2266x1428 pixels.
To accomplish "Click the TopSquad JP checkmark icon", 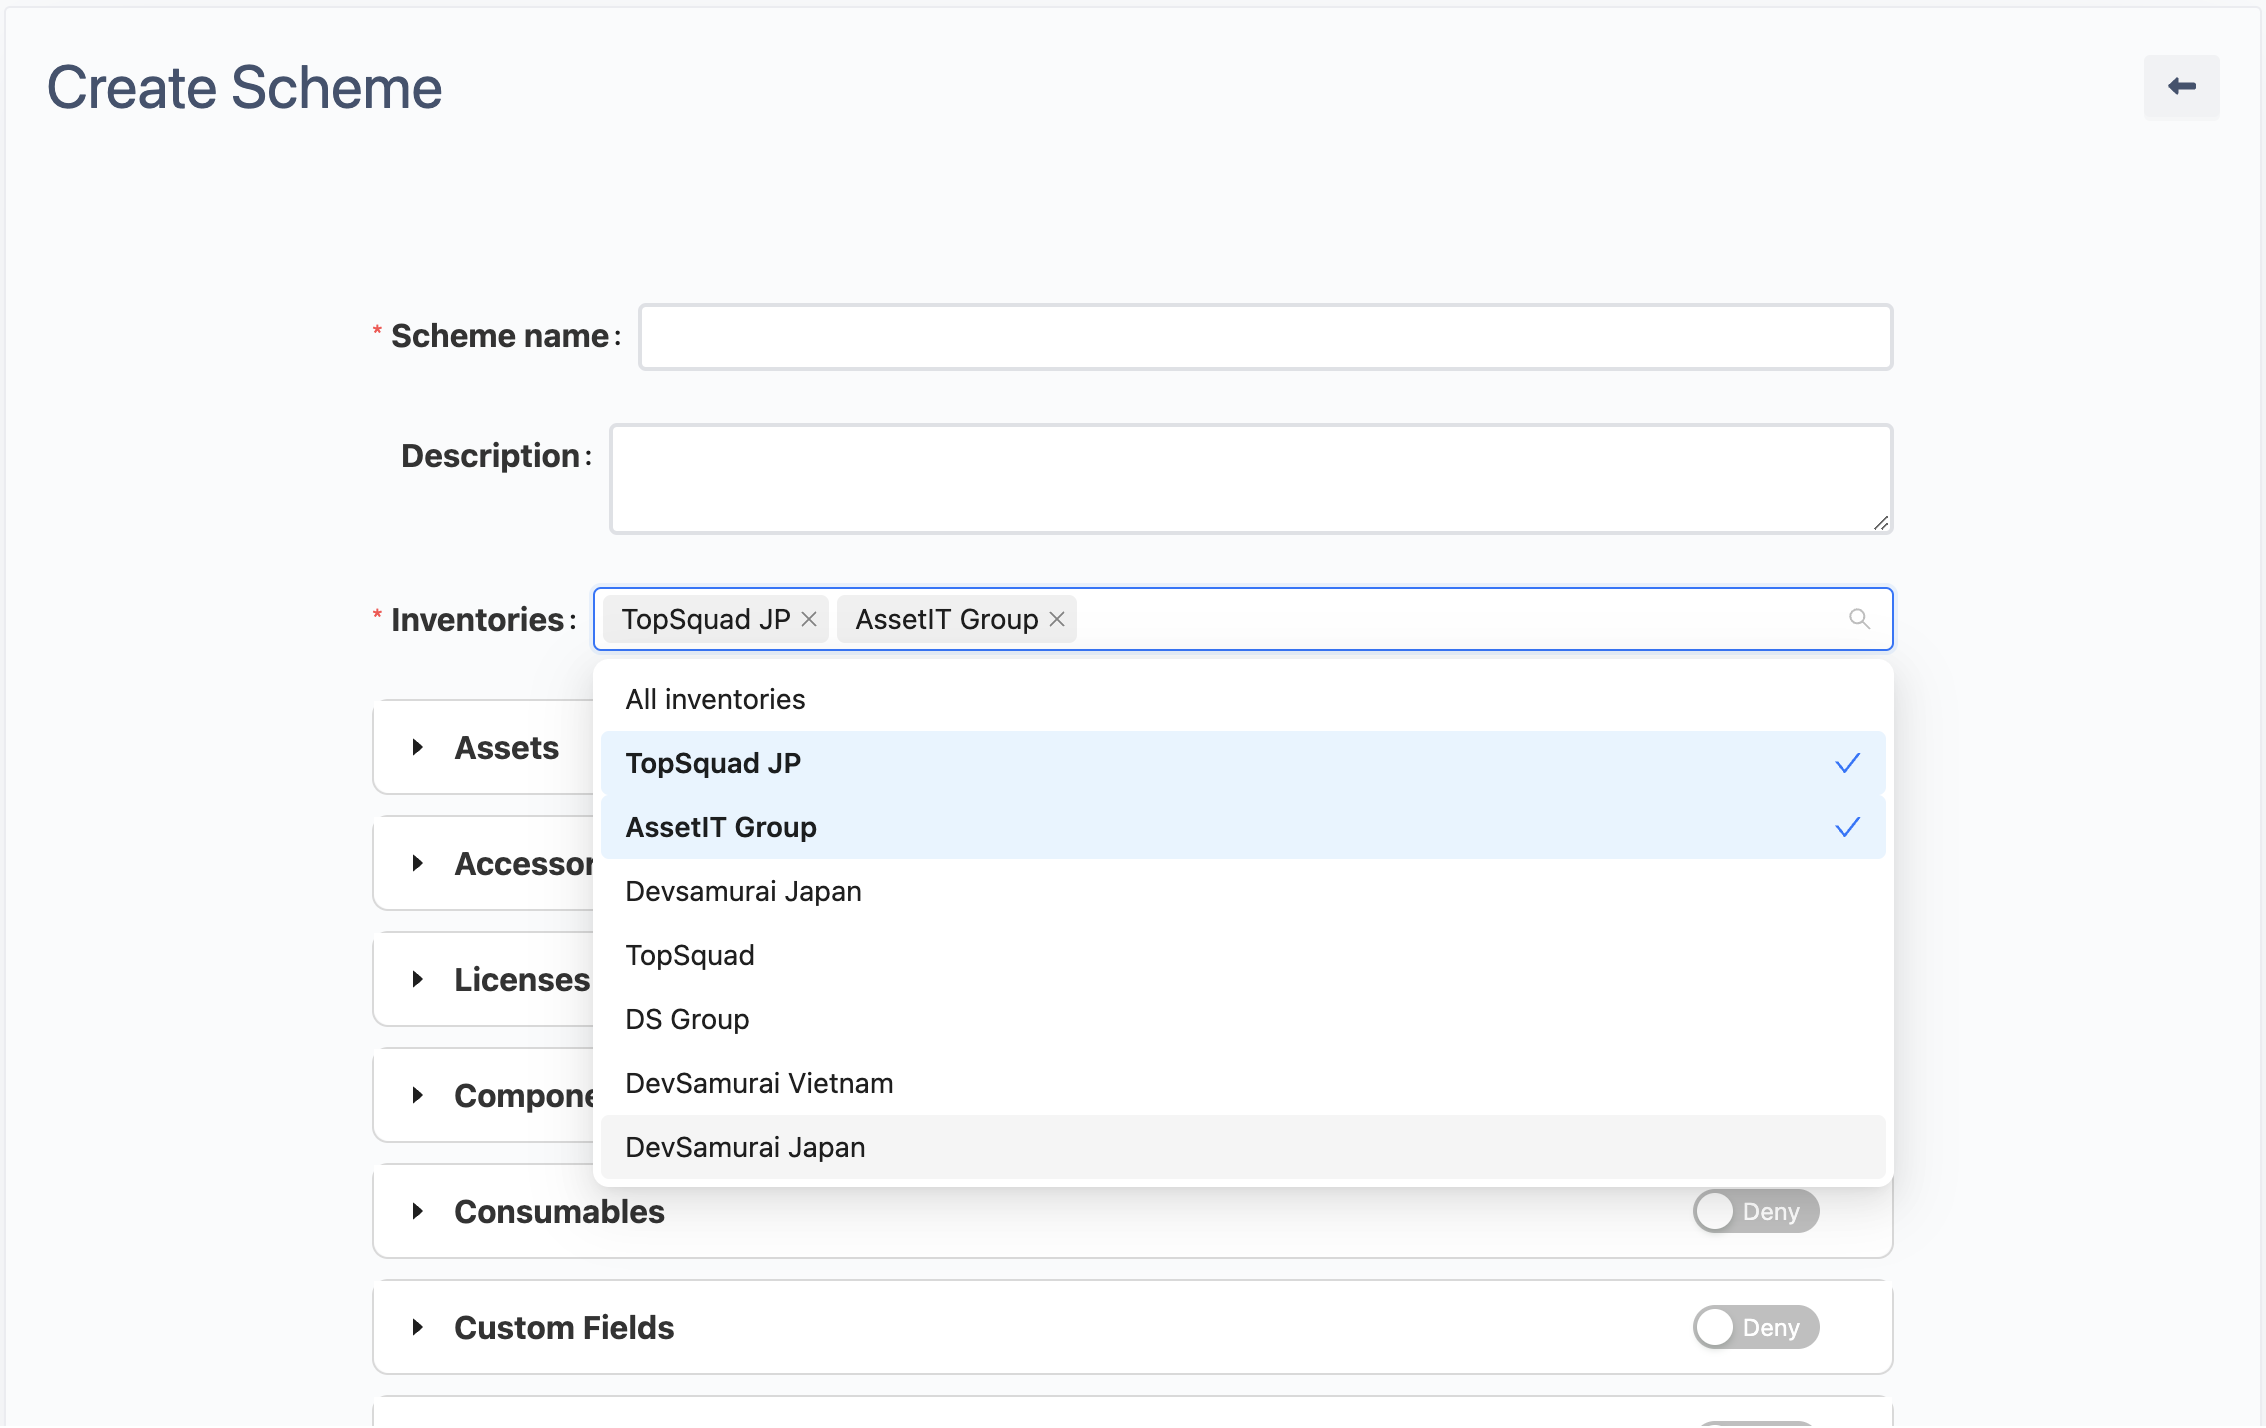I will (x=1847, y=764).
